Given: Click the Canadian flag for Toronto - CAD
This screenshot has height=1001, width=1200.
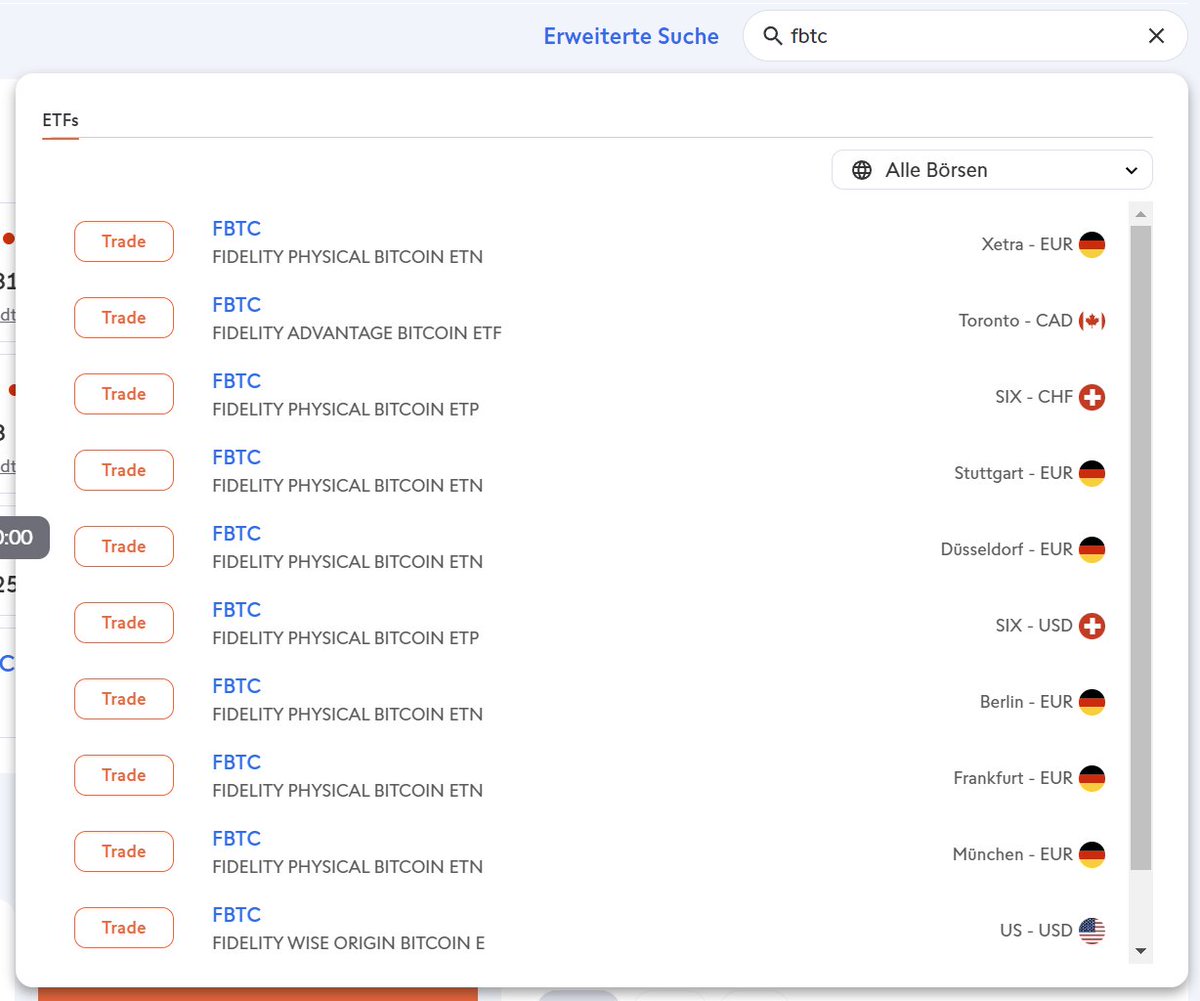Looking at the screenshot, I should pyautogui.click(x=1092, y=321).
